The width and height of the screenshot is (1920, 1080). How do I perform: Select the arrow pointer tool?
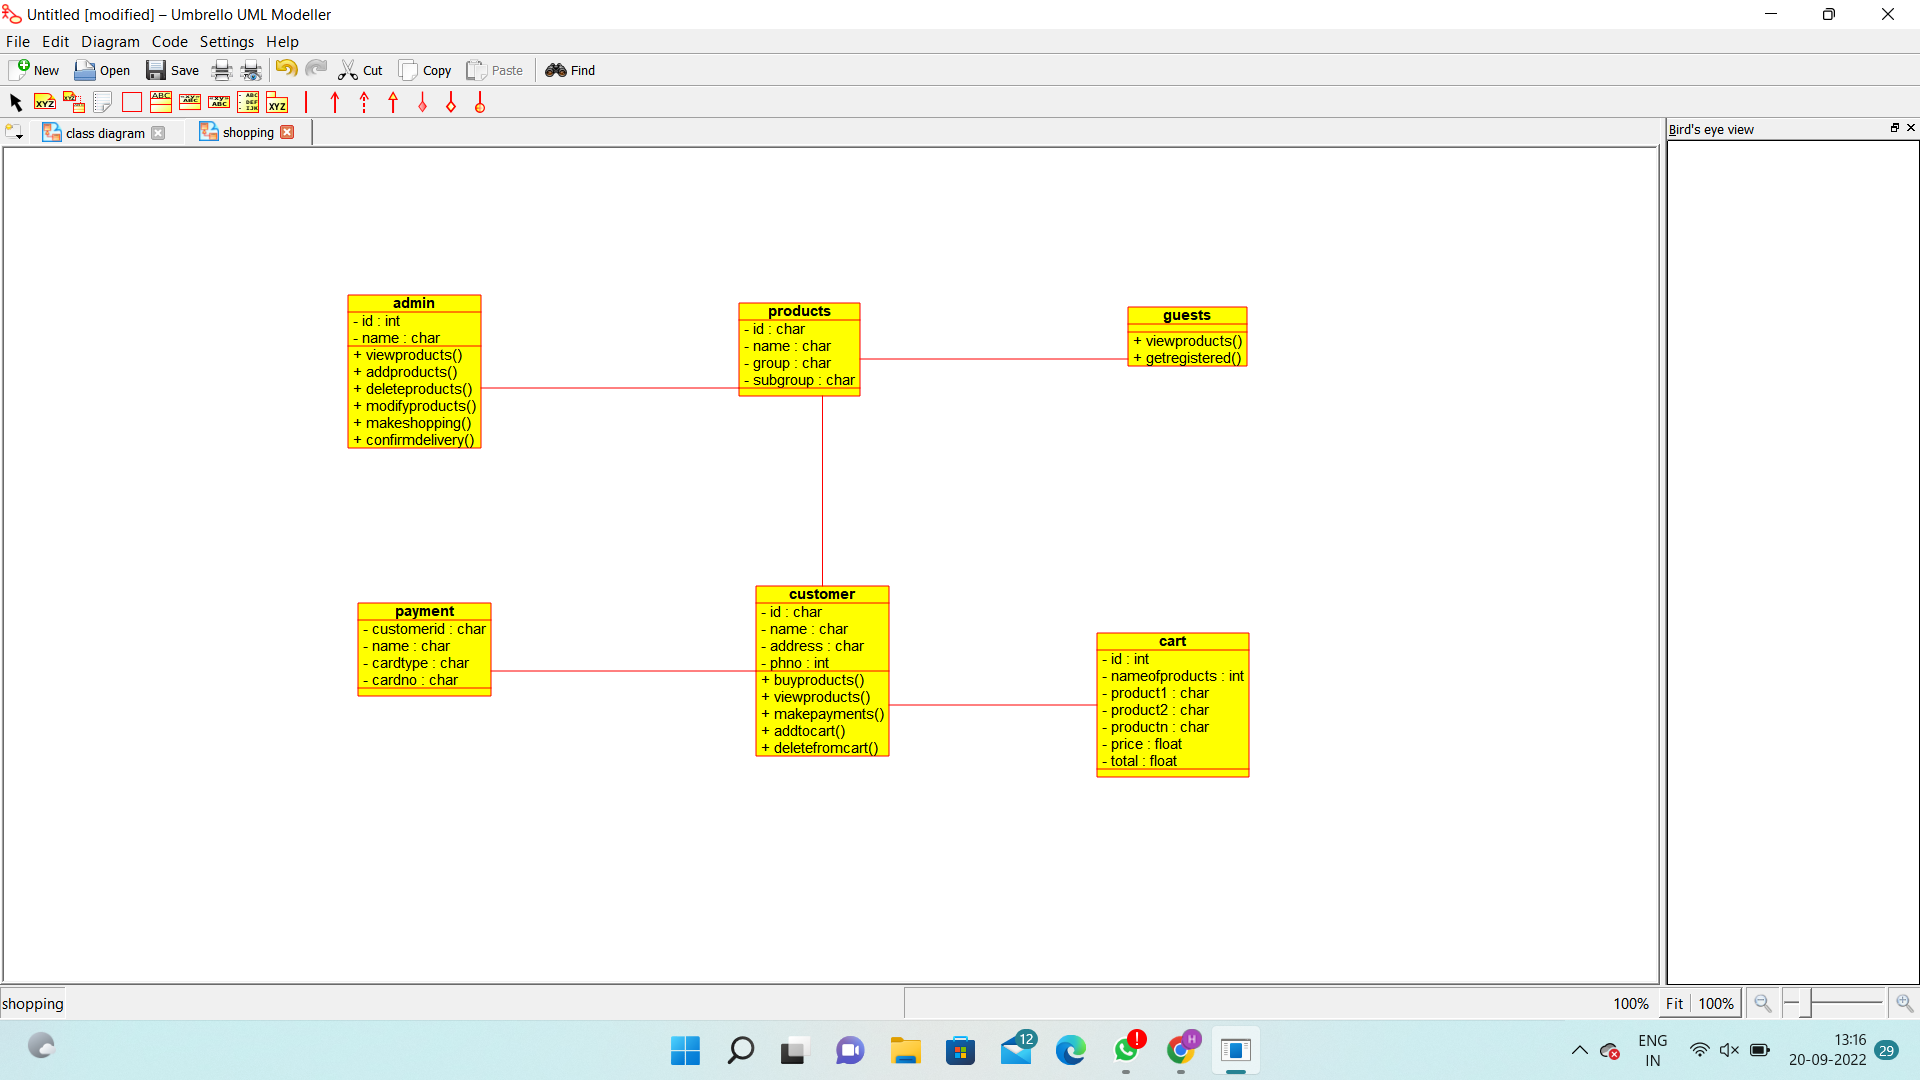15,102
